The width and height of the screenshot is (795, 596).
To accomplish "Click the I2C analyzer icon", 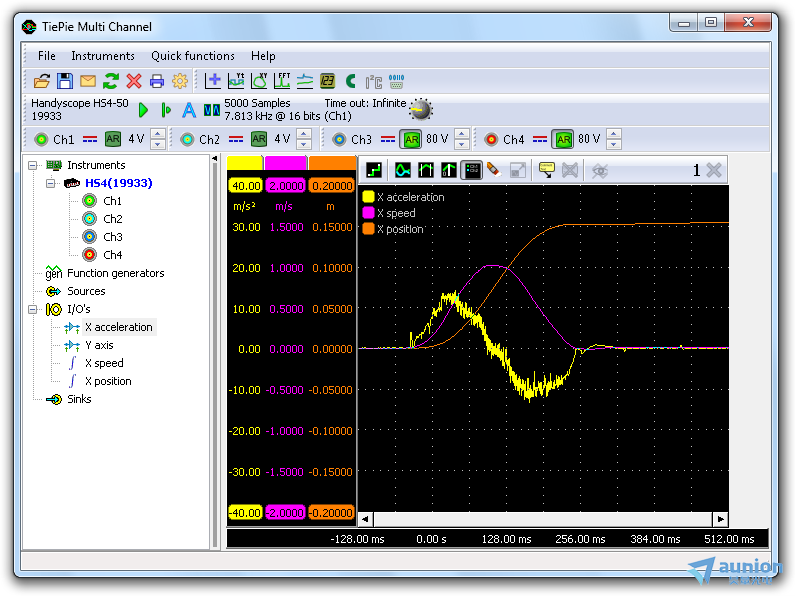I will 373,81.
